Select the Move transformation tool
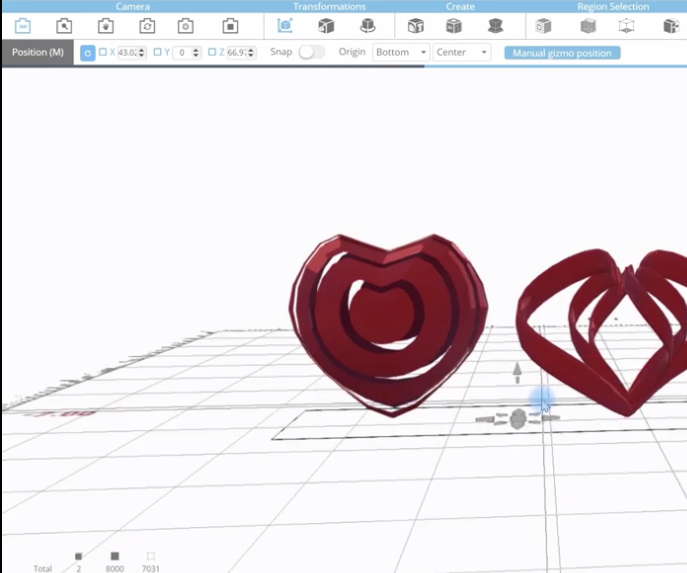The width and height of the screenshot is (687, 573). point(285,26)
